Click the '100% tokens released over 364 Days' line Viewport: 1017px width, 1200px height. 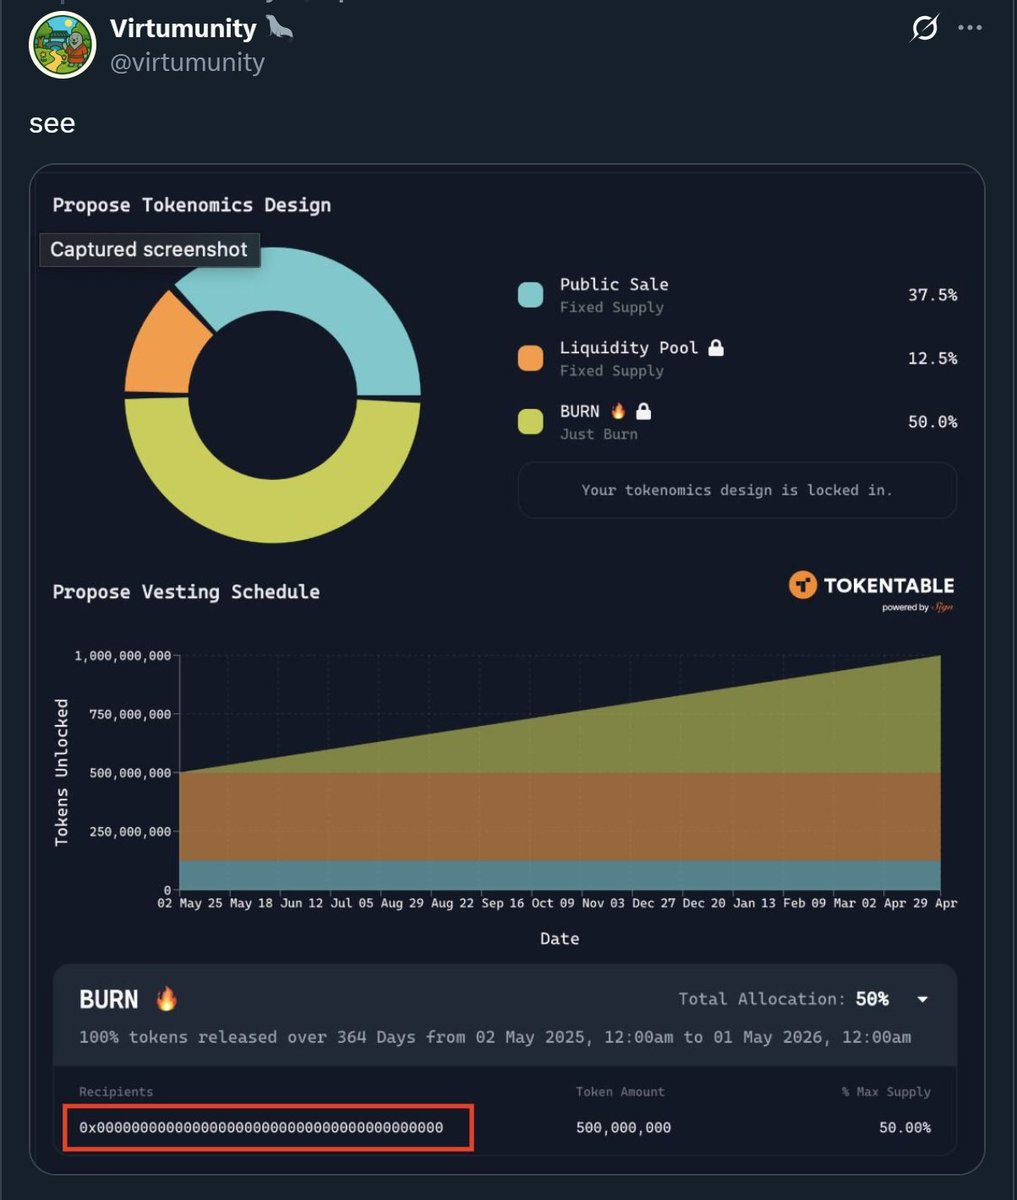495,1037
